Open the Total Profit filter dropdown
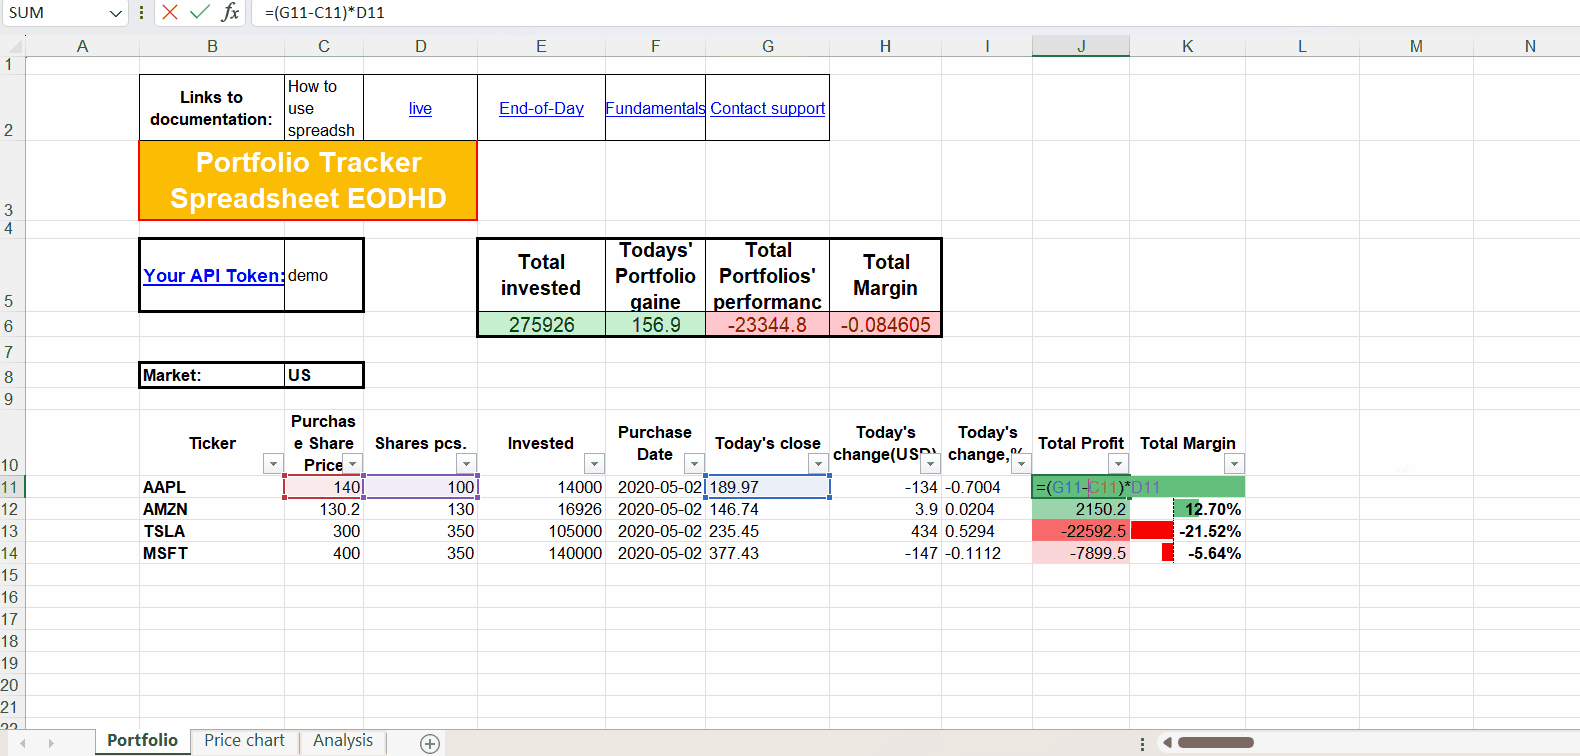The image size is (1580, 756). (1118, 464)
